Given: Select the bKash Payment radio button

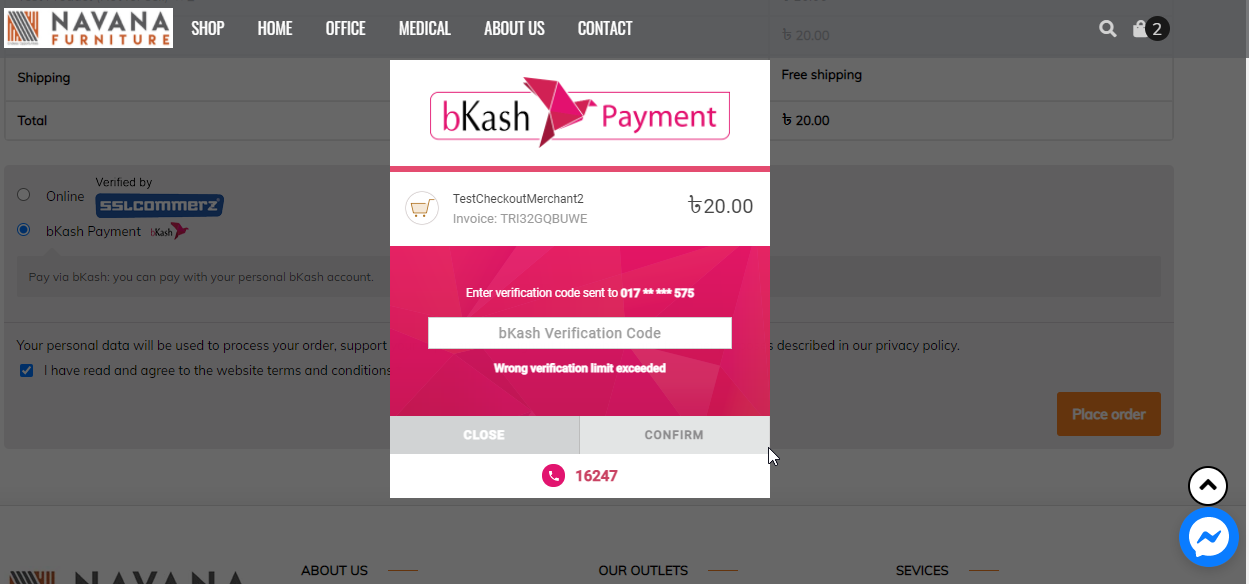Looking at the screenshot, I should coord(24,230).
